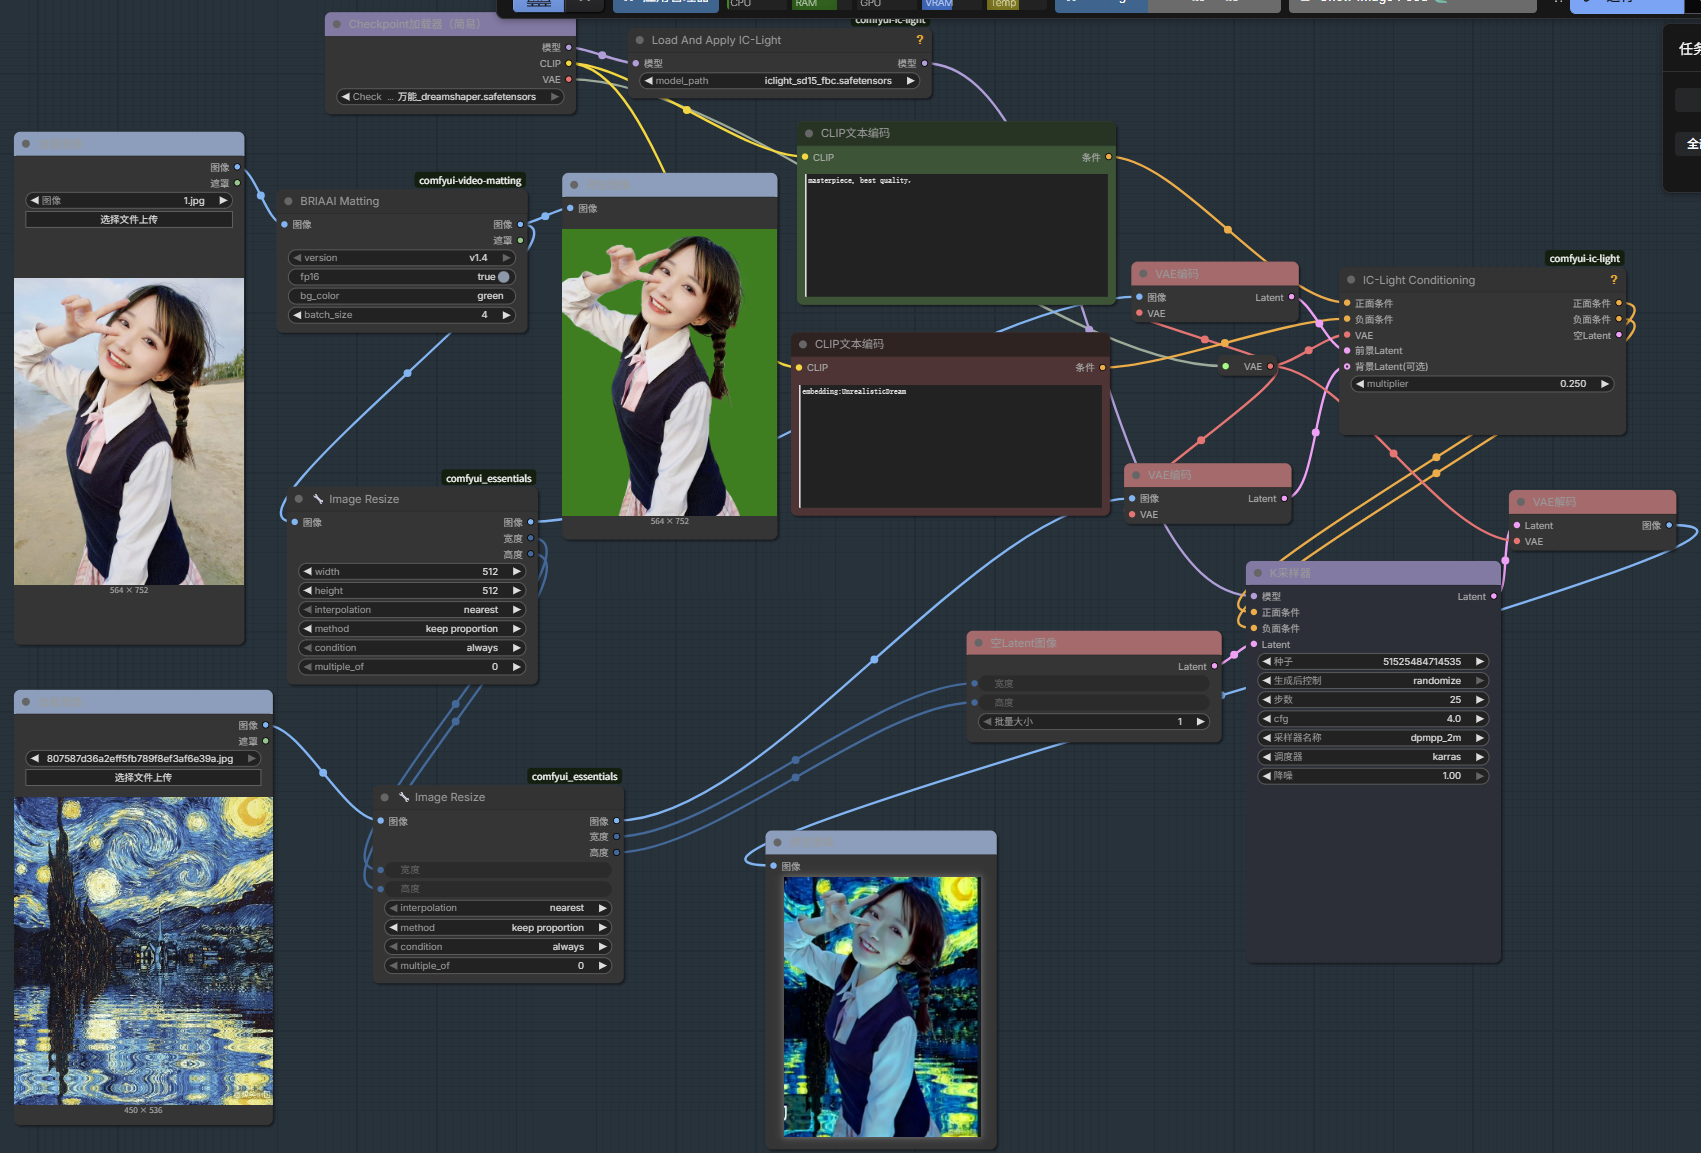Toggle the fp16 switch in BRIAAI Matting
Image resolution: width=1701 pixels, height=1153 pixels.
click(x=503, y=277)
